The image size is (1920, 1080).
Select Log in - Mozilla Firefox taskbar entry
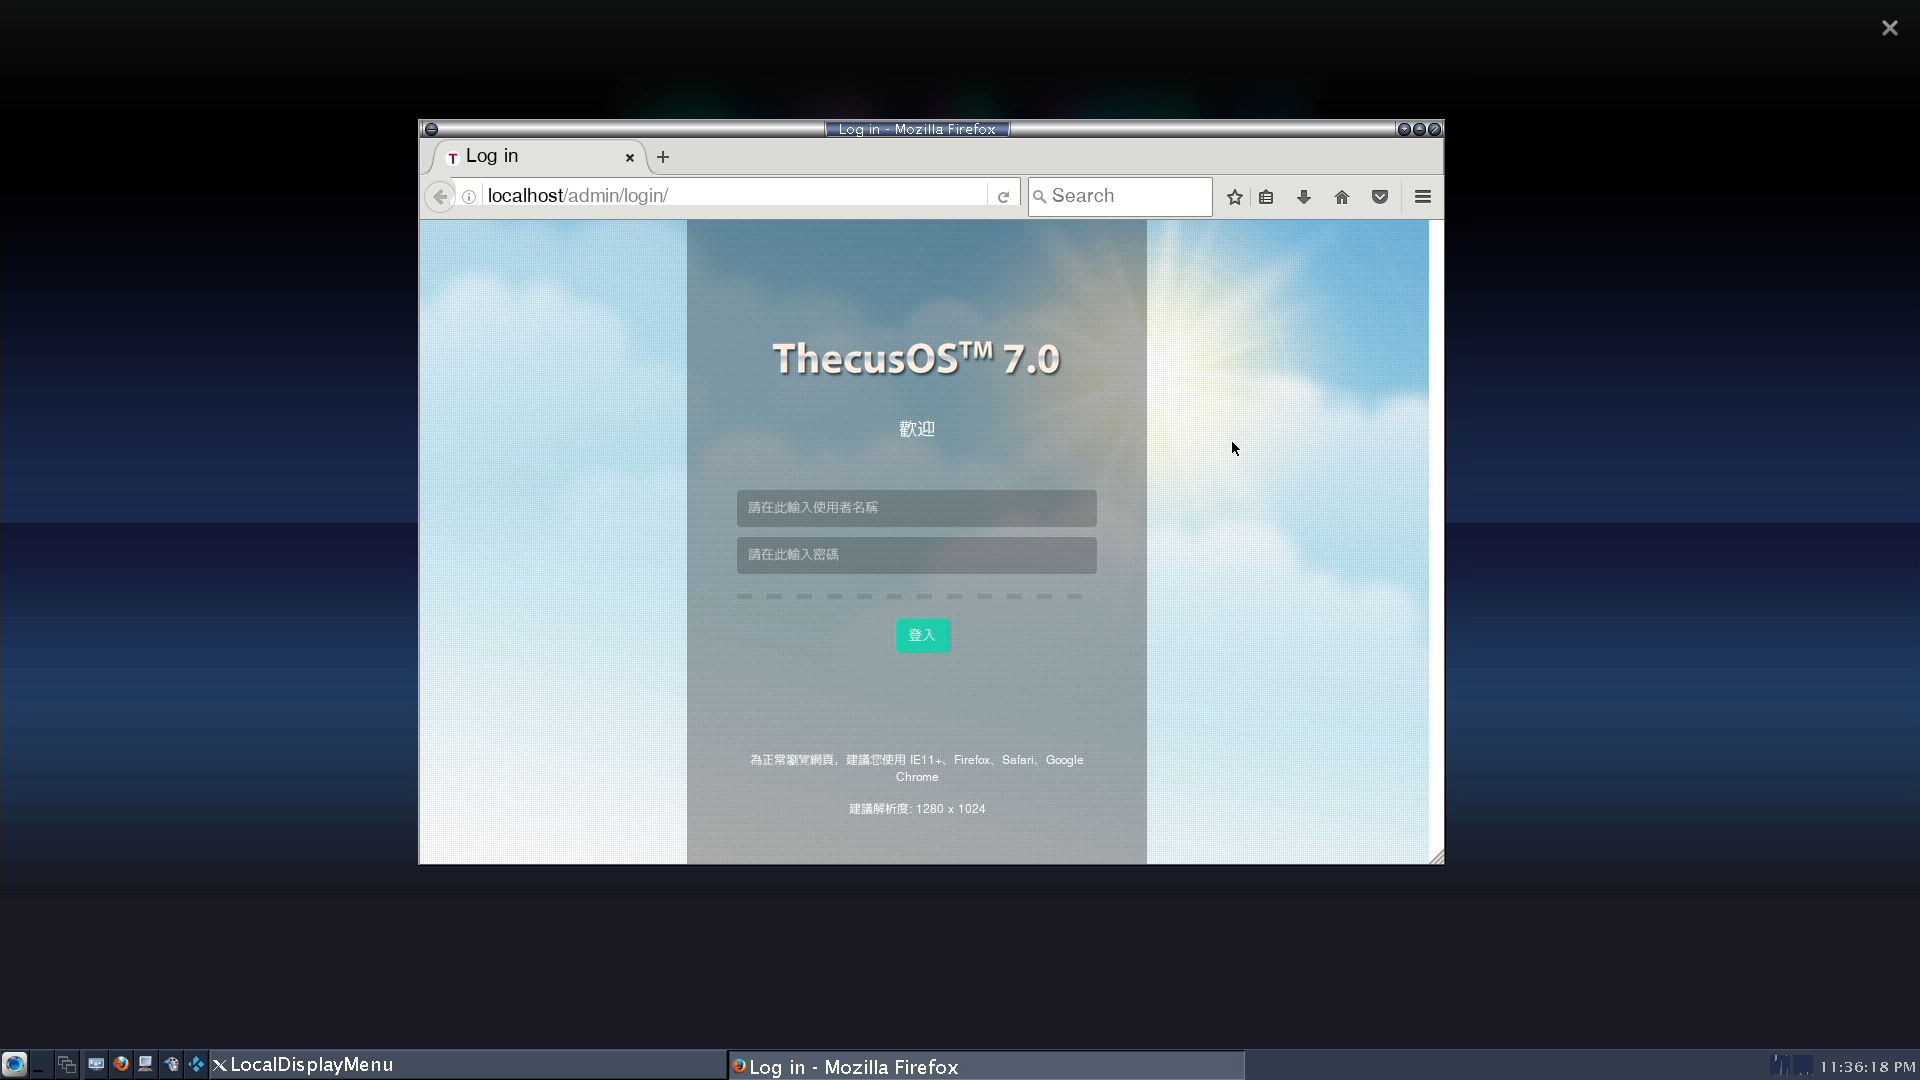click(x=986, y=1066)
